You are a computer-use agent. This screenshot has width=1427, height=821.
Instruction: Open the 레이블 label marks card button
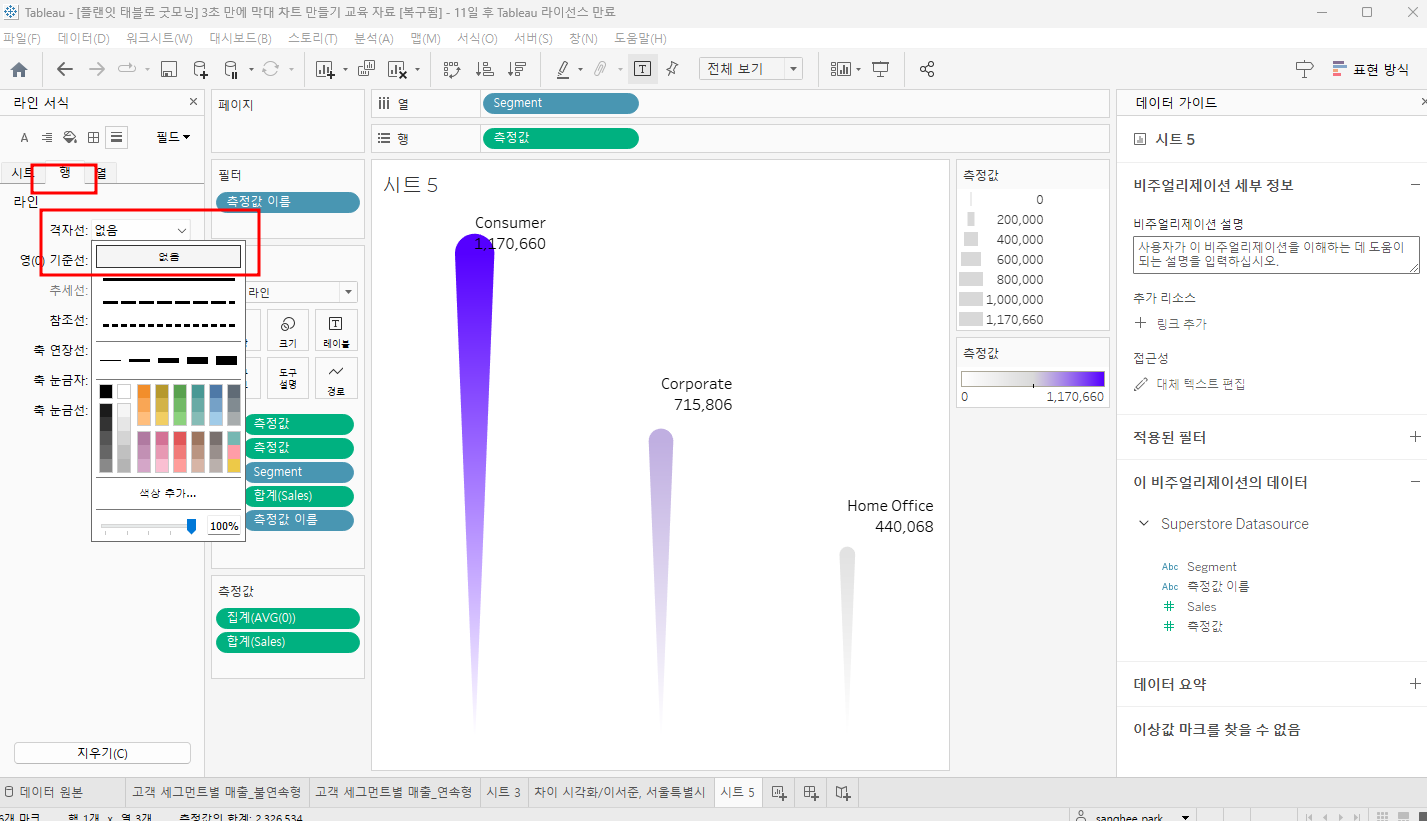pos(336,330)
